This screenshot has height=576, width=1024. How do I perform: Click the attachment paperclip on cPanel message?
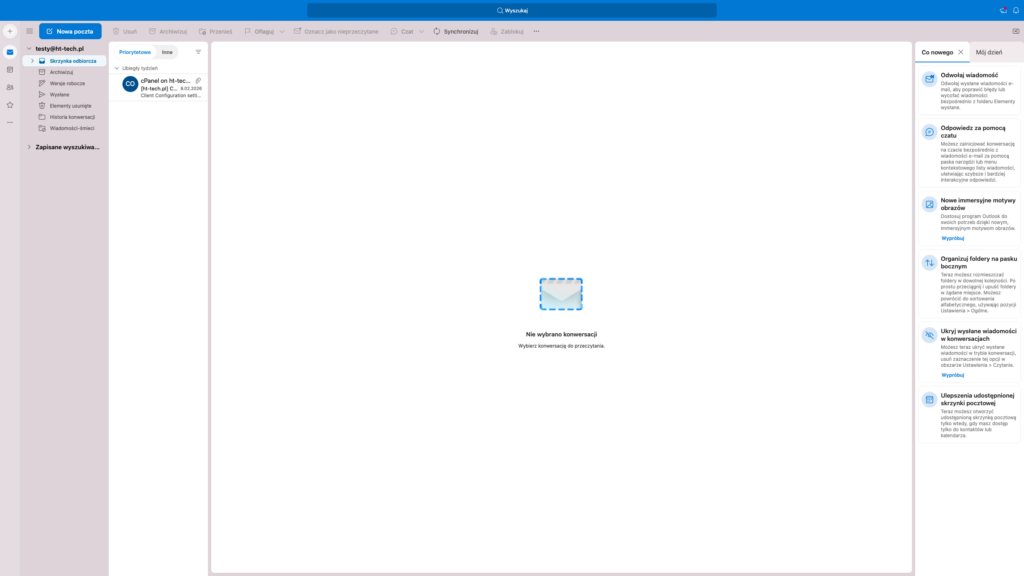[x=198, y=80]
